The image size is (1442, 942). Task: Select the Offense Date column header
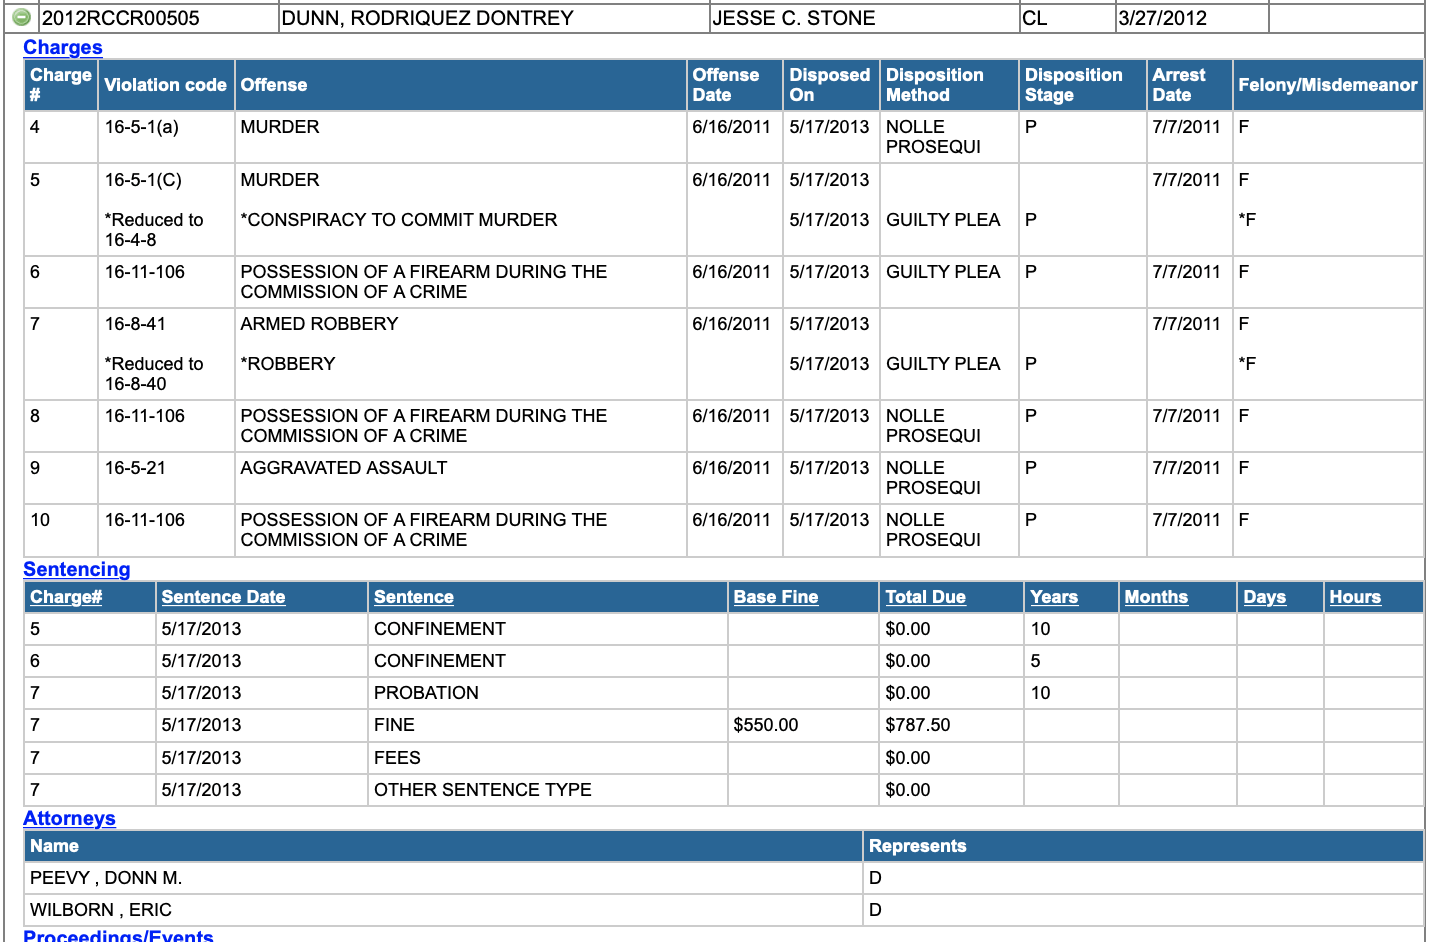click(x=735, y=85)
